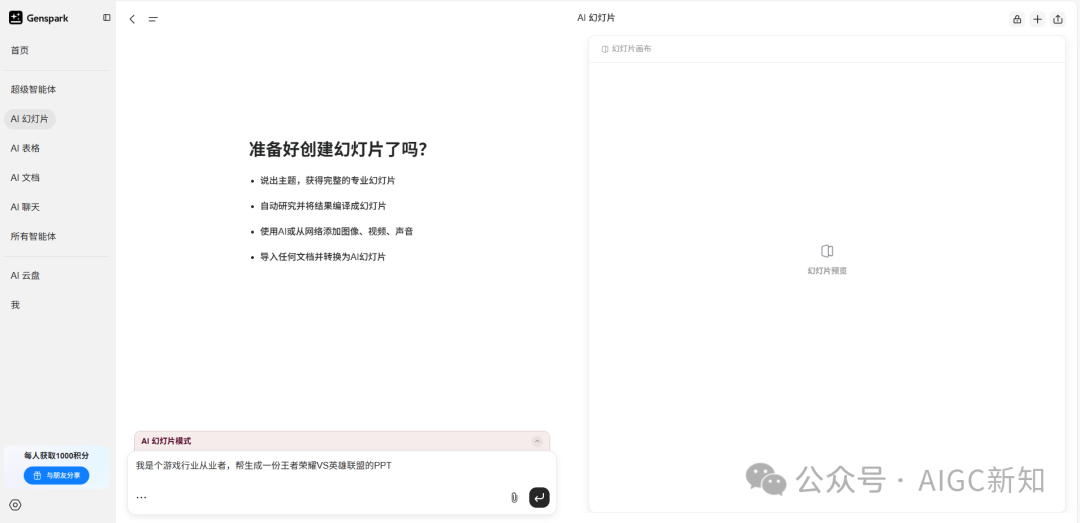Screen dimensions: 1080x523
Task: Create new slides with the plus icon
Action: click(1037, 19)
